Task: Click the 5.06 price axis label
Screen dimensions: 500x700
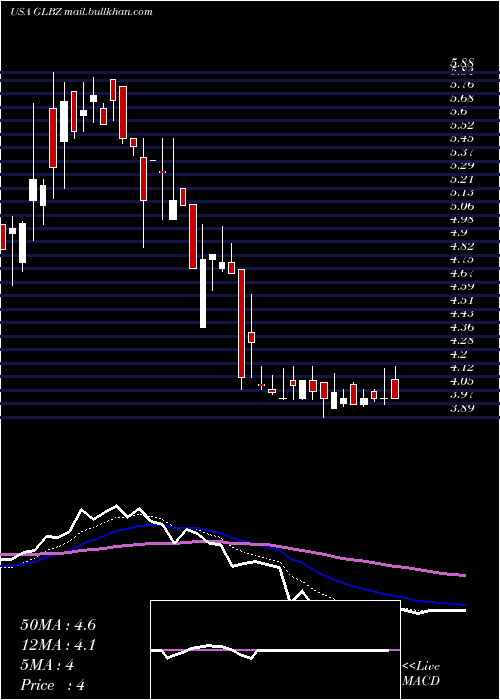Action: point(462,206)
